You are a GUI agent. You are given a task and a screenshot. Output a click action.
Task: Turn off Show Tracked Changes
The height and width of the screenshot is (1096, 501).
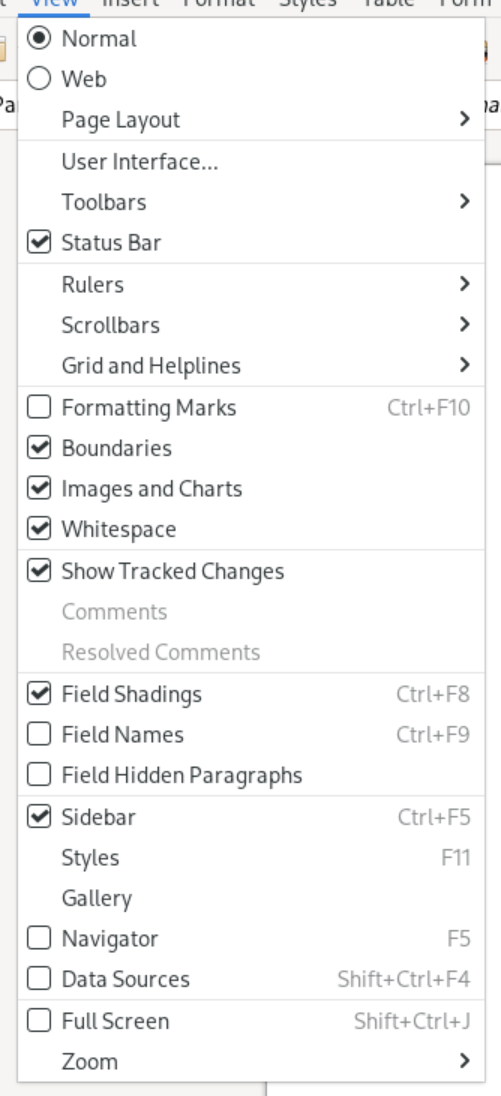coord(38,571)
